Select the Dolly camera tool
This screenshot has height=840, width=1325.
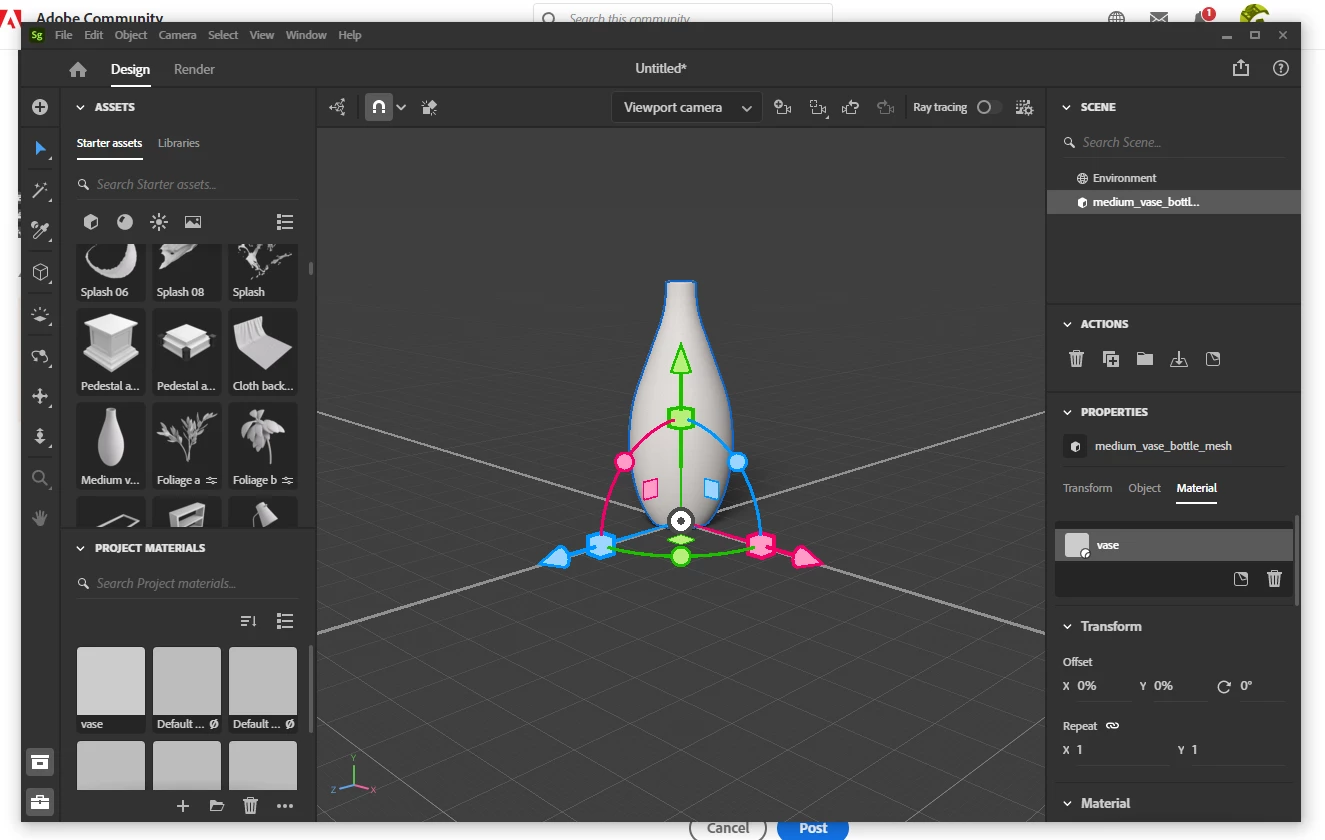40,437
